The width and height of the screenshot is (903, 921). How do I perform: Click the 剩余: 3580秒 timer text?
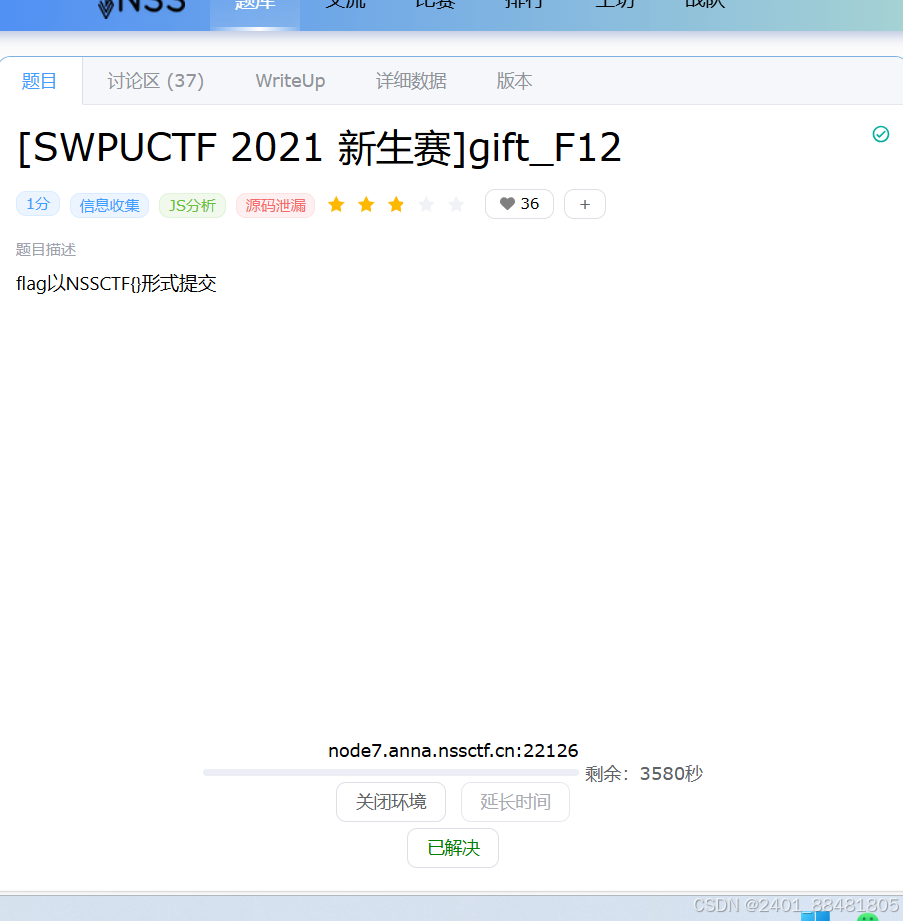pyautogui.click(x=644, y=774)
